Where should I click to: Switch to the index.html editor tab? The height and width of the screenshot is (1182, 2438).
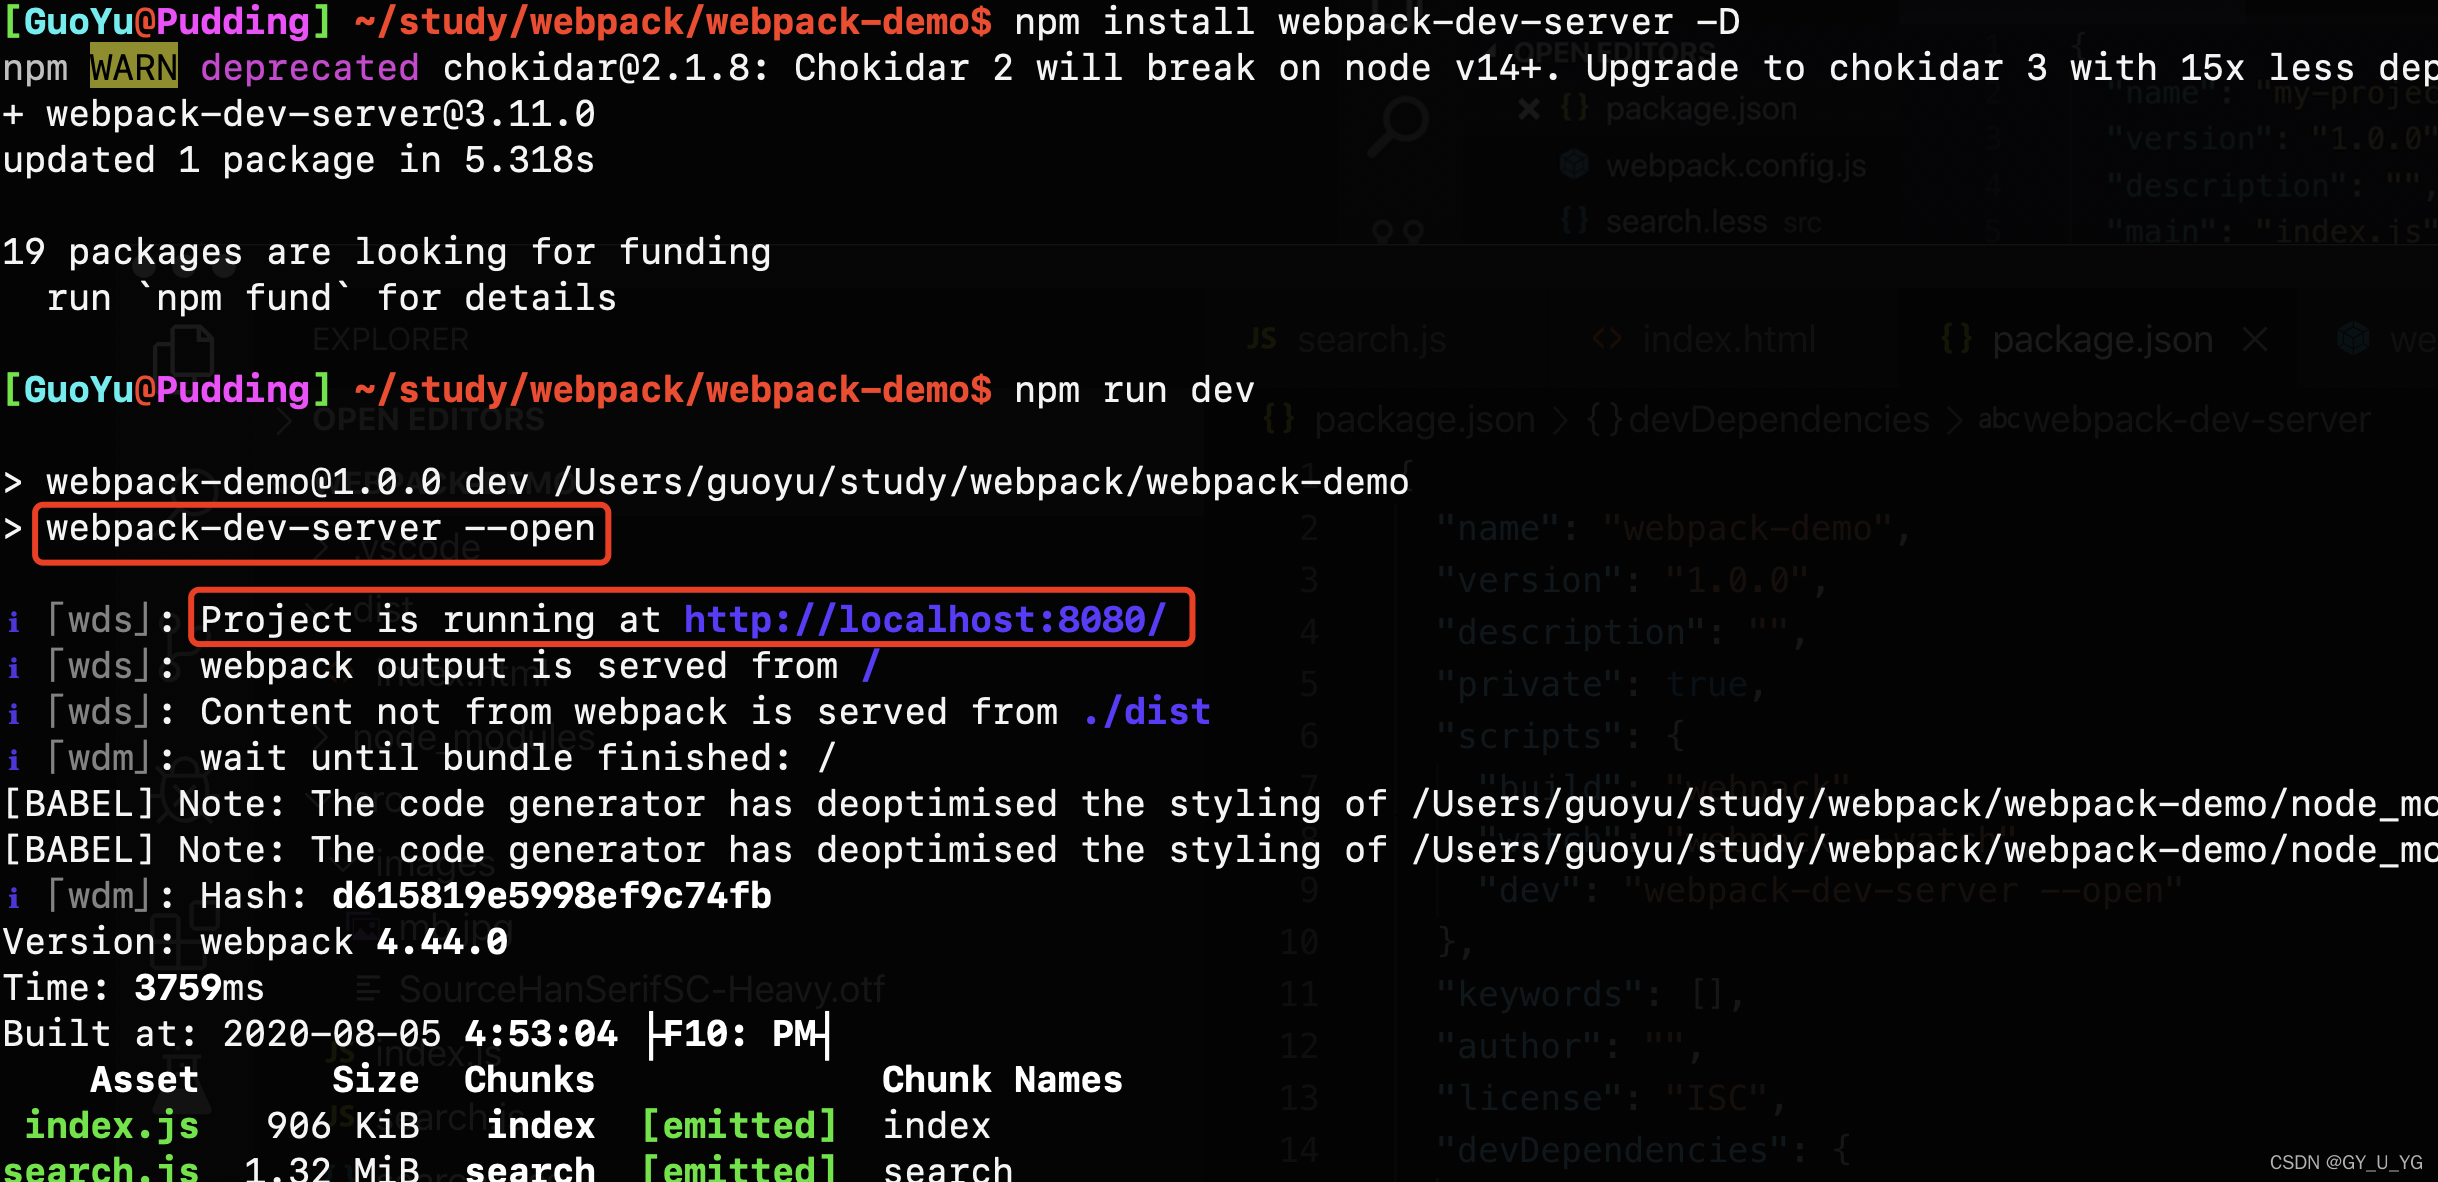click(x=1728, y=340)
